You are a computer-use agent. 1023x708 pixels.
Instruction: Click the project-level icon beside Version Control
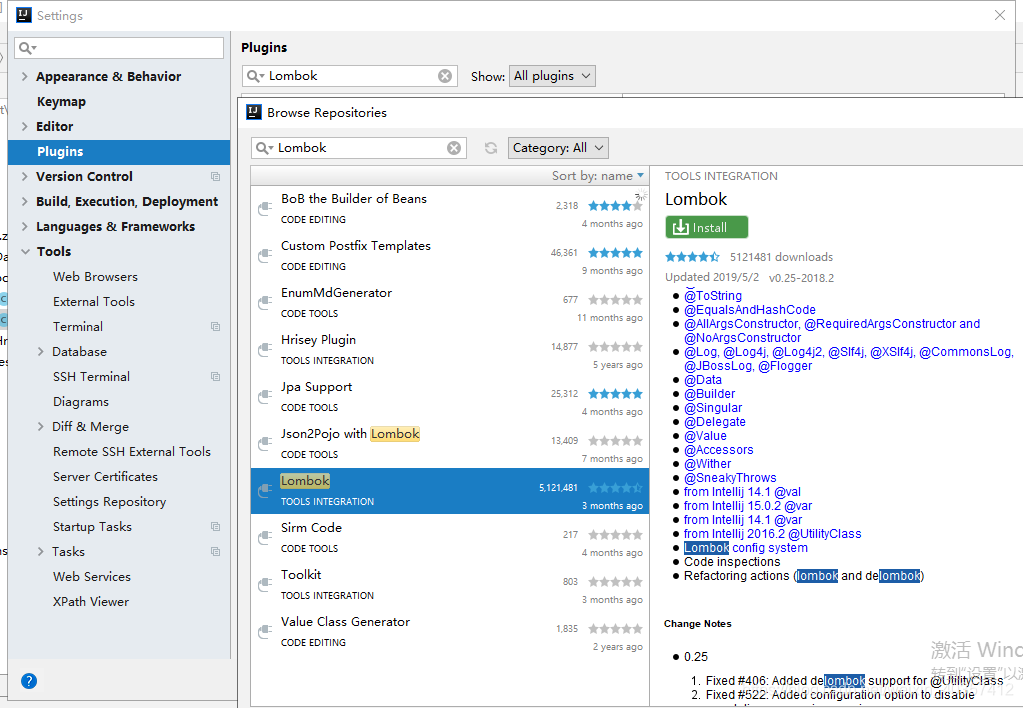click(x=215, y=177)
